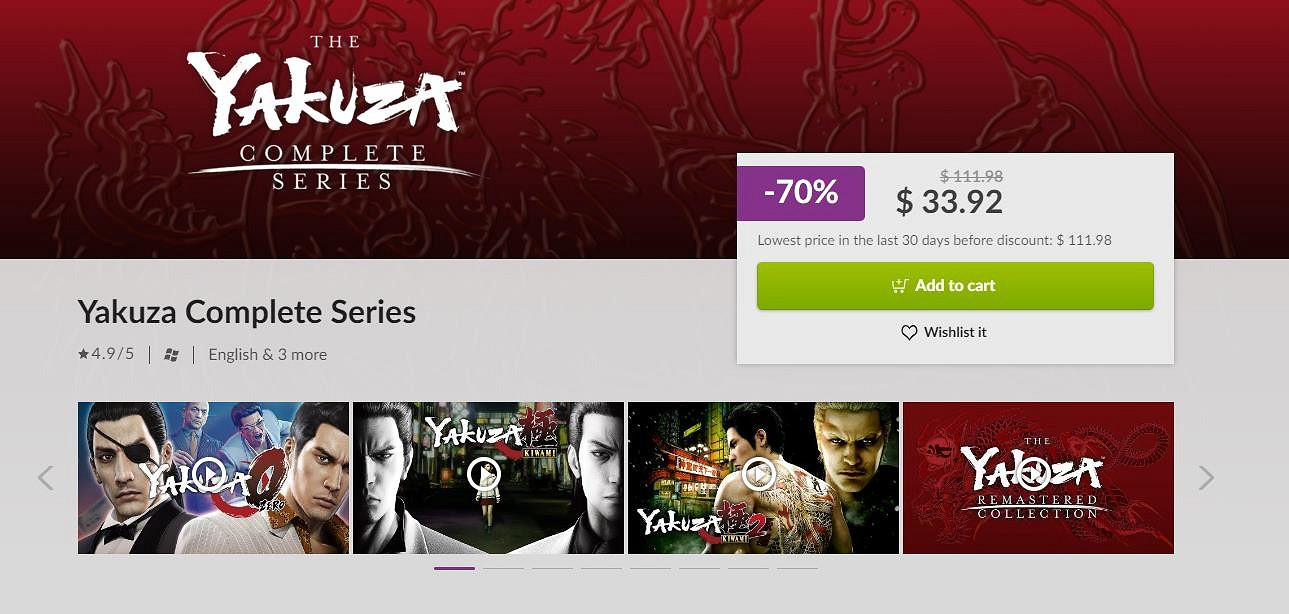
Task: Select the second carousel page indicator
Action: tap(503, 568)
